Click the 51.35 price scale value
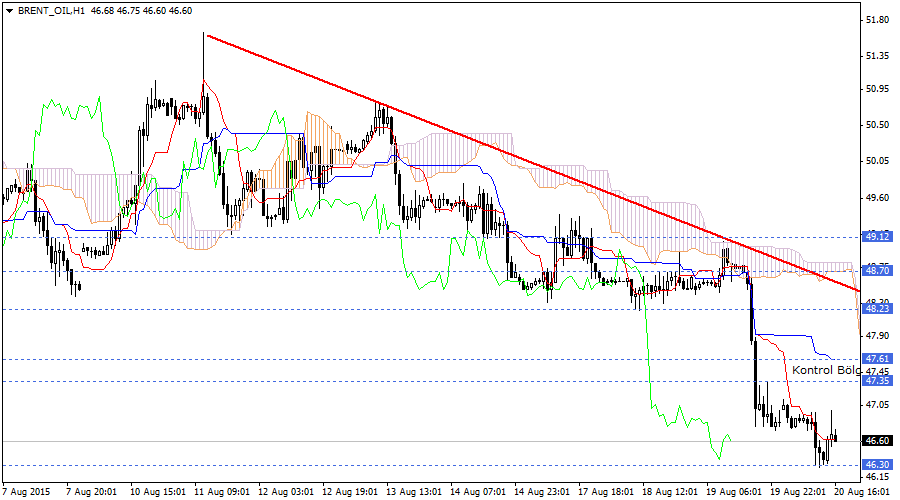This screenshot has height=500, width=900. 877,56
